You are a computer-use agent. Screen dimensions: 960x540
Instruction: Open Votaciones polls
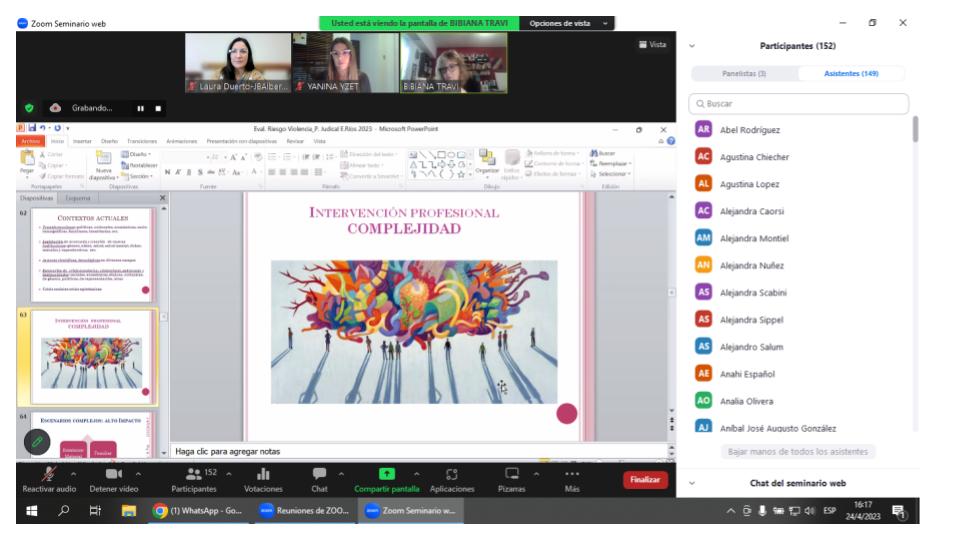[263, 479]
